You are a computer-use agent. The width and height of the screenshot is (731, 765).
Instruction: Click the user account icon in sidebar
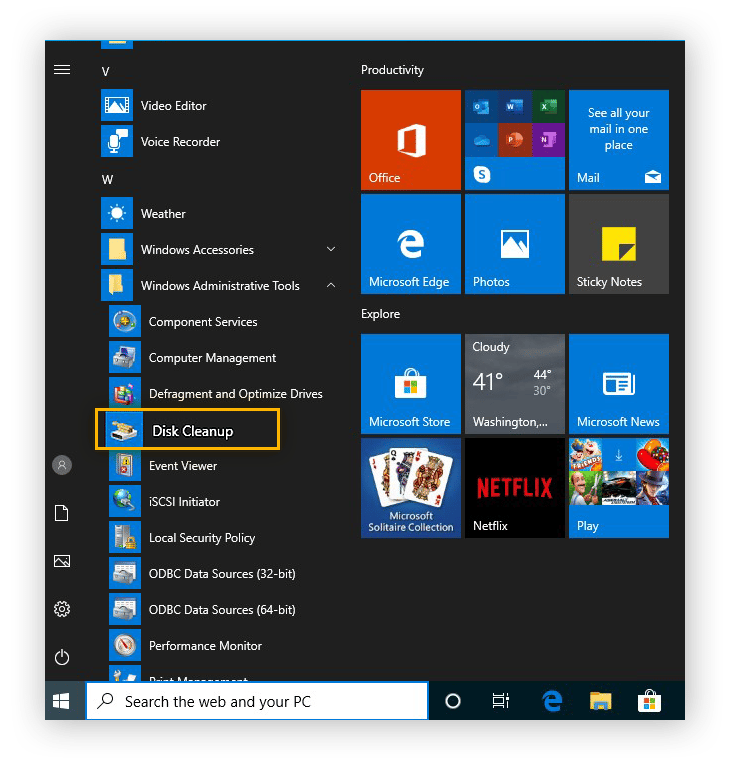point(62,465)
